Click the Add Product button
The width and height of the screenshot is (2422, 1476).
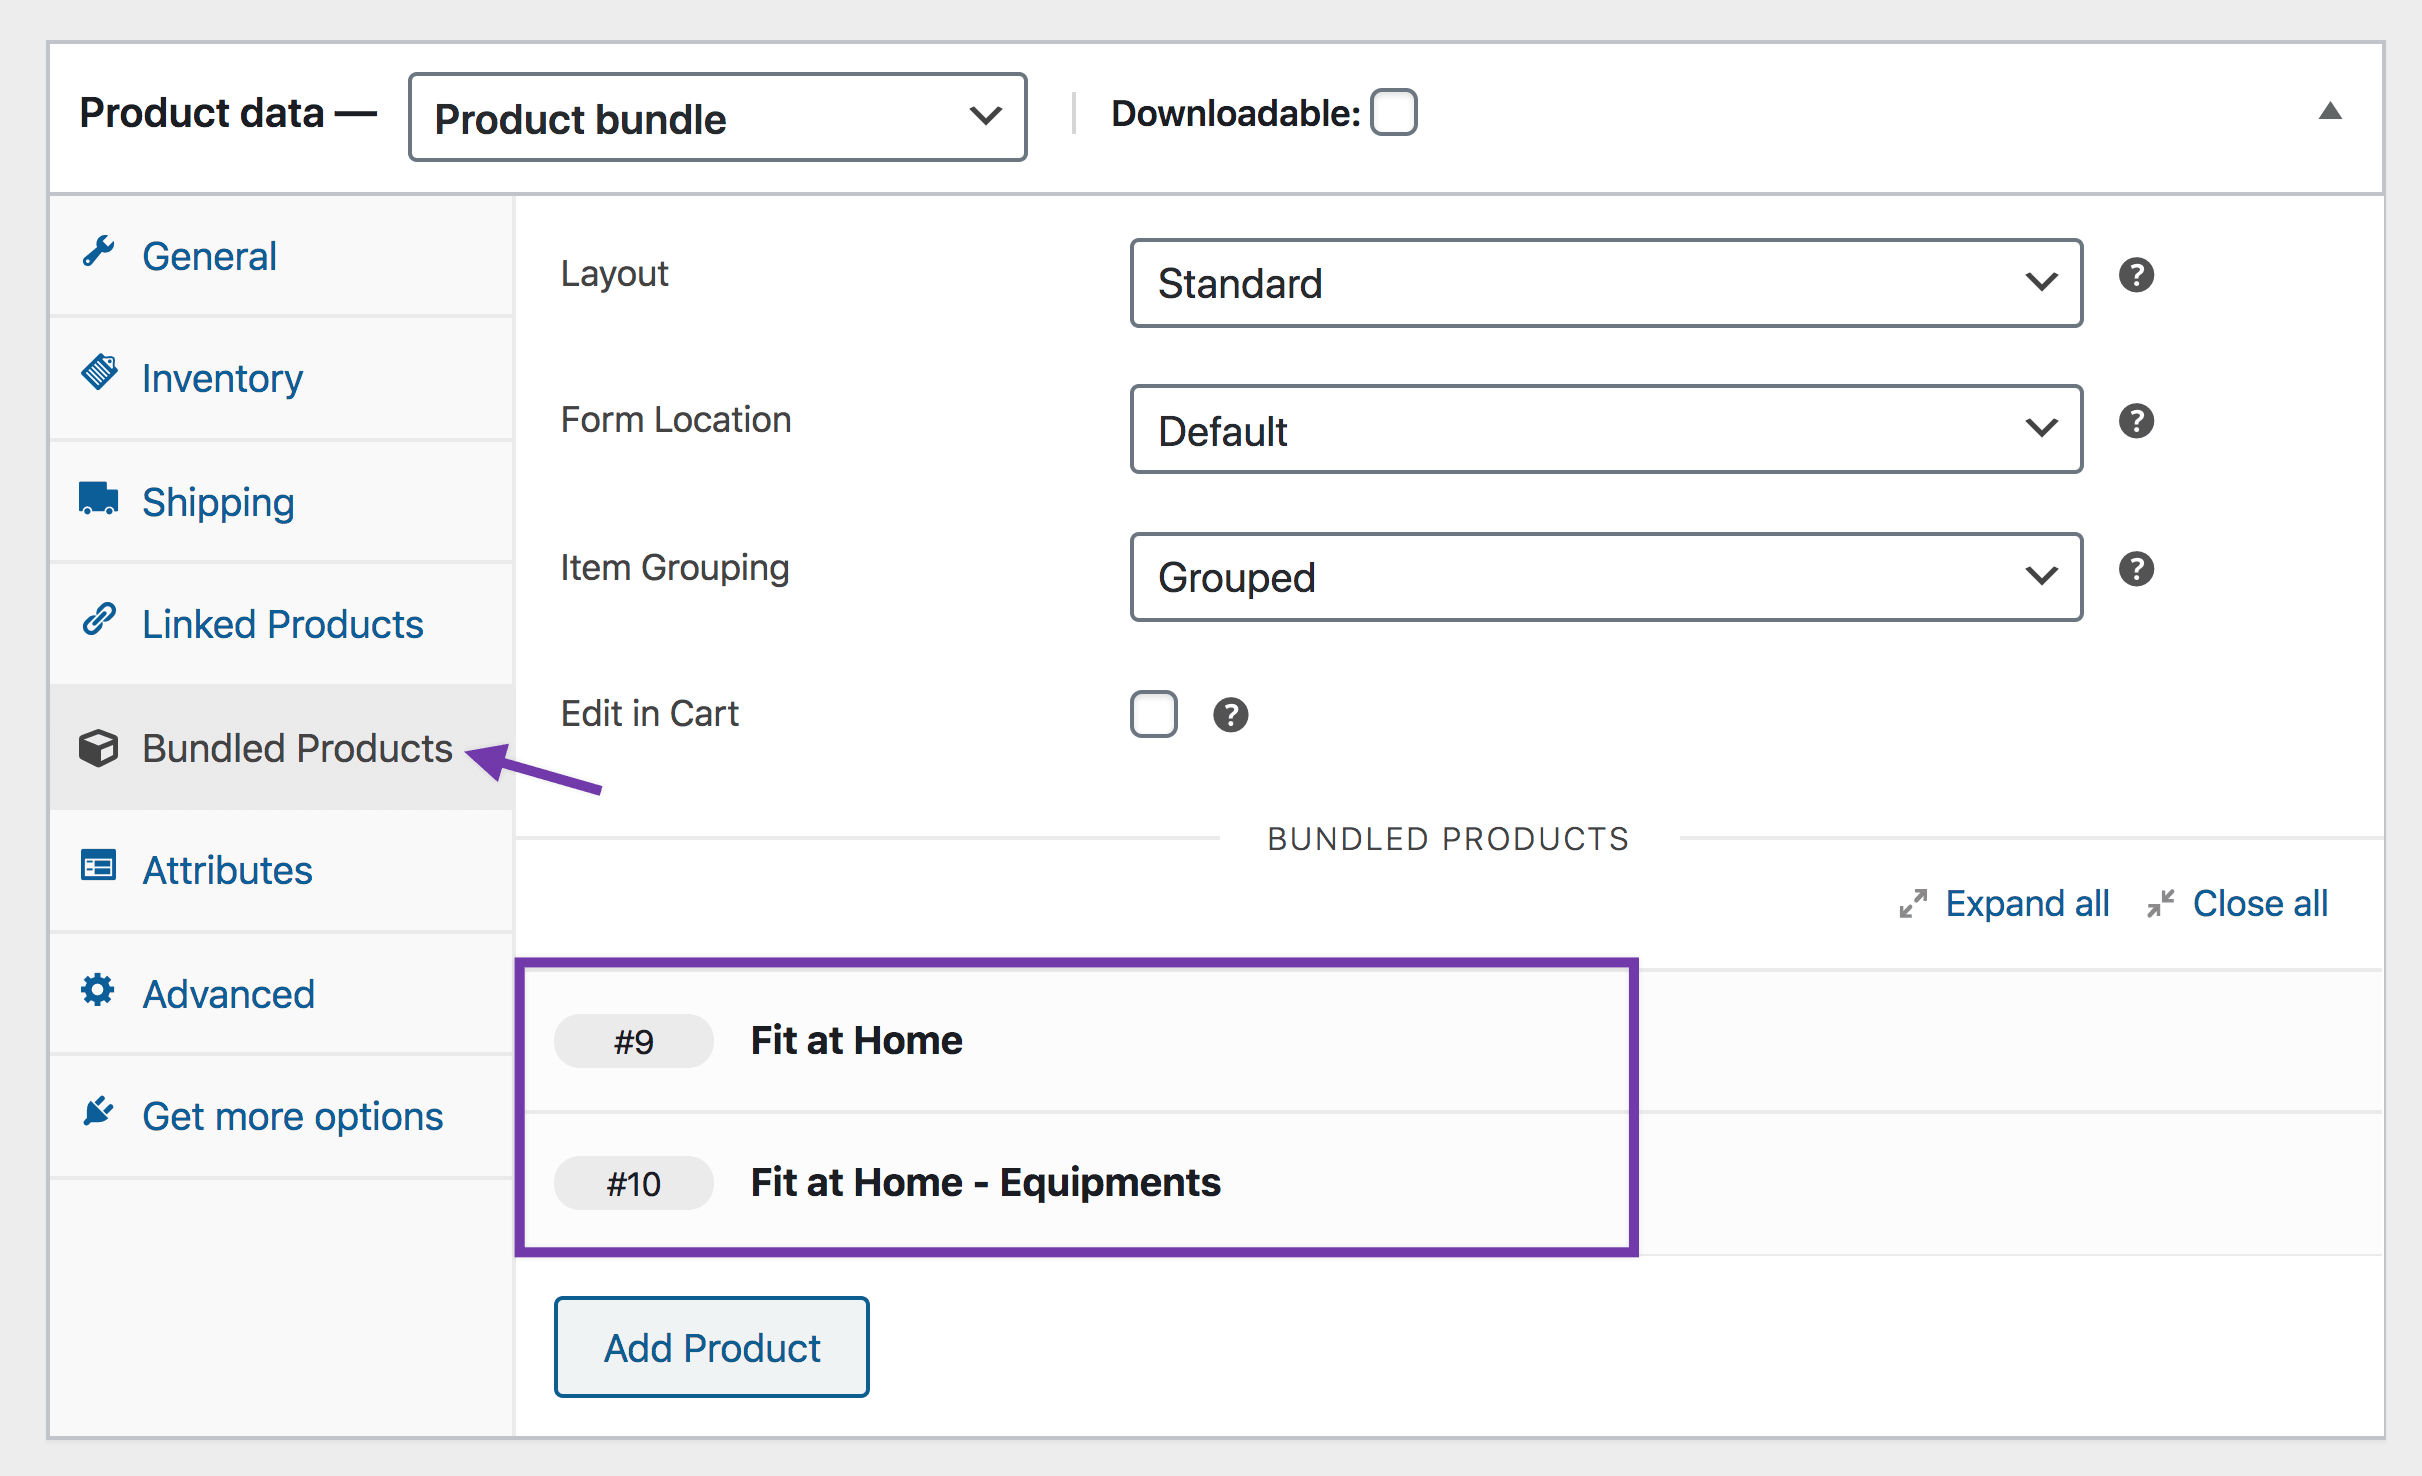[710, 1347]
